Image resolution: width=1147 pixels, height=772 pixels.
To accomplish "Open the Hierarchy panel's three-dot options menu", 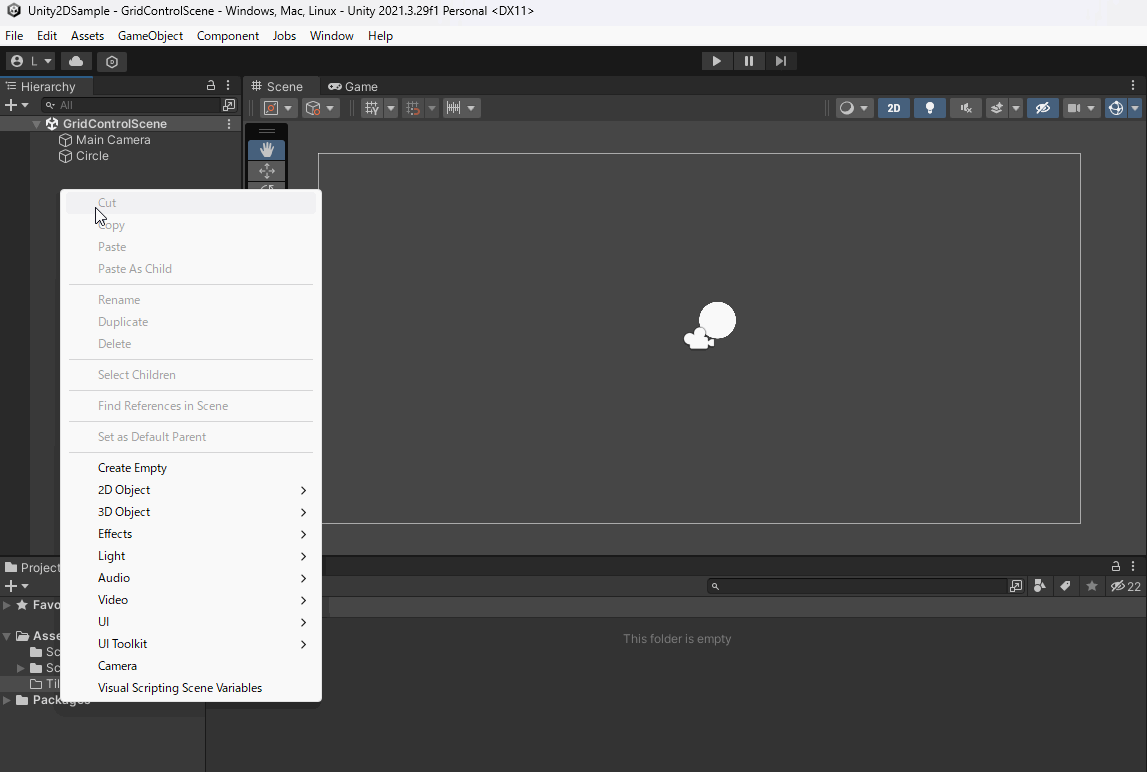I will (228, 86).
